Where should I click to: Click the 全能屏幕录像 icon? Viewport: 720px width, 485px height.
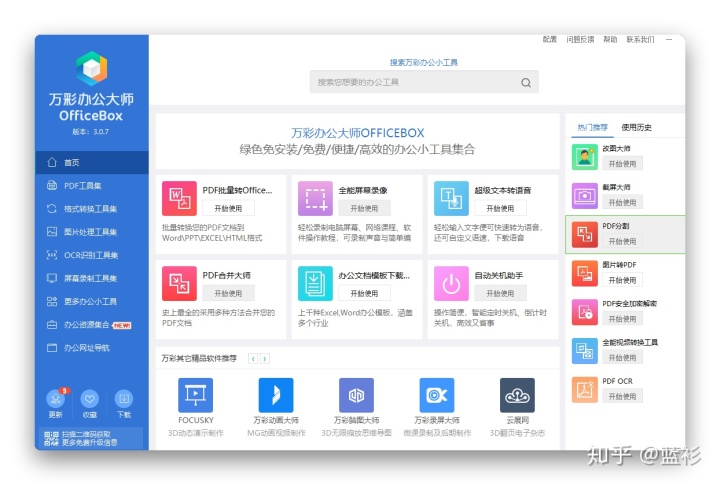[315, 198]
